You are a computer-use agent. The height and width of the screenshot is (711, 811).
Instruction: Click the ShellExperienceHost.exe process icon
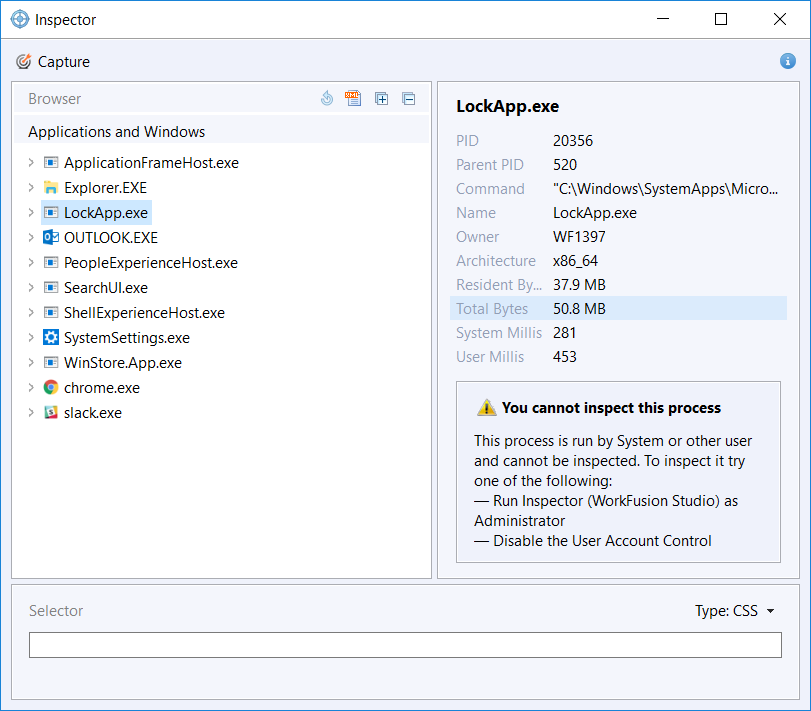tap(51, 312)
